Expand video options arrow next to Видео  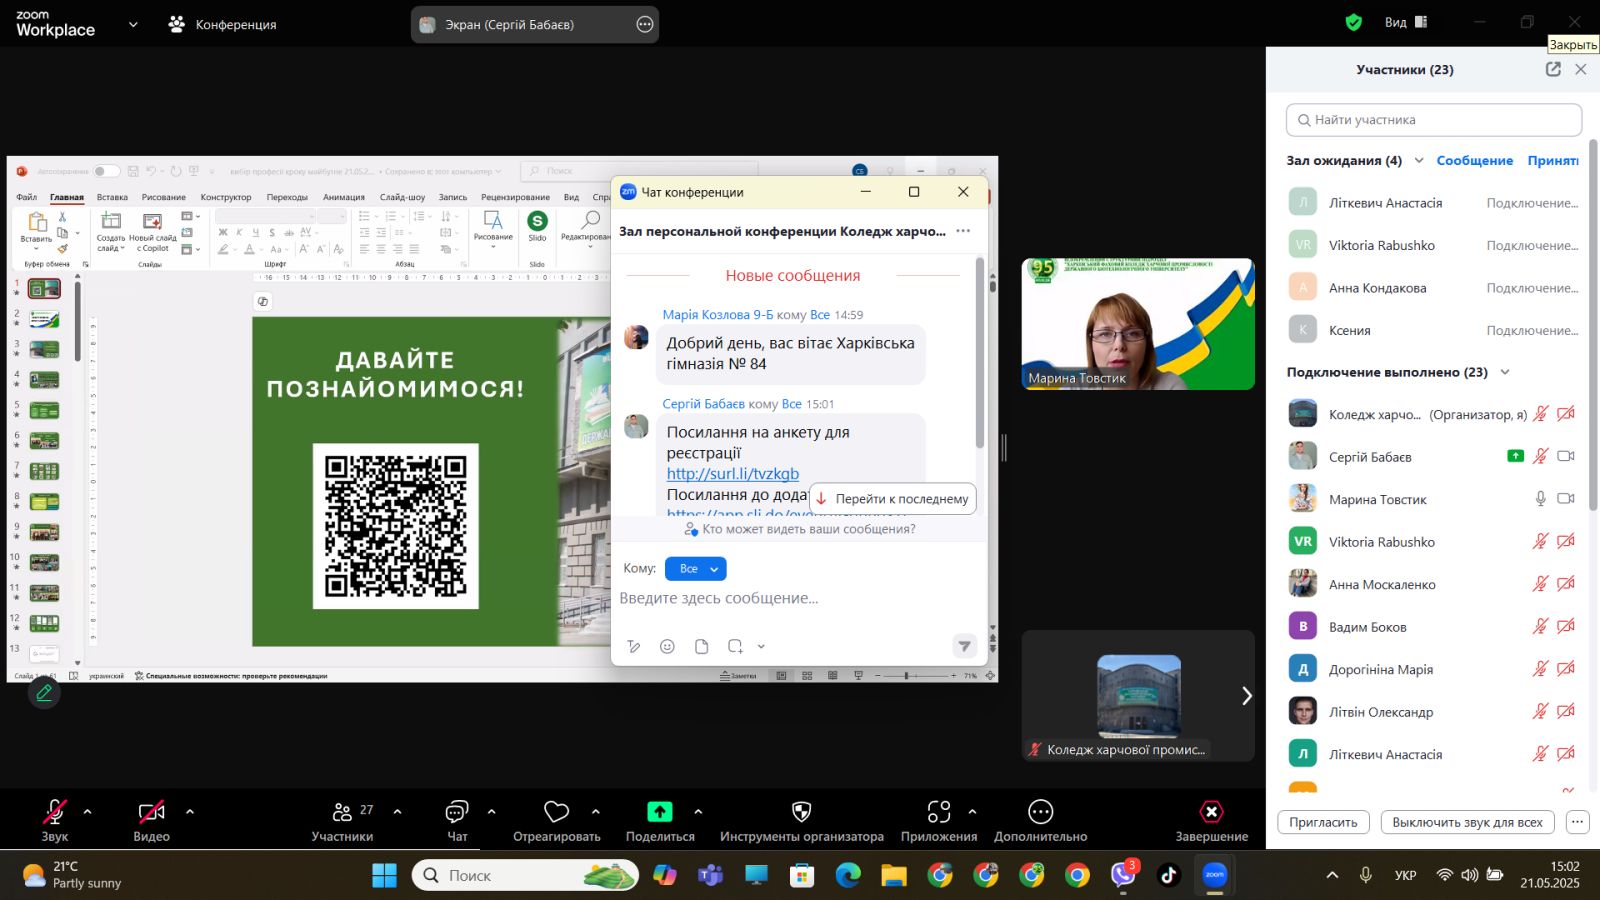(190, 811)
